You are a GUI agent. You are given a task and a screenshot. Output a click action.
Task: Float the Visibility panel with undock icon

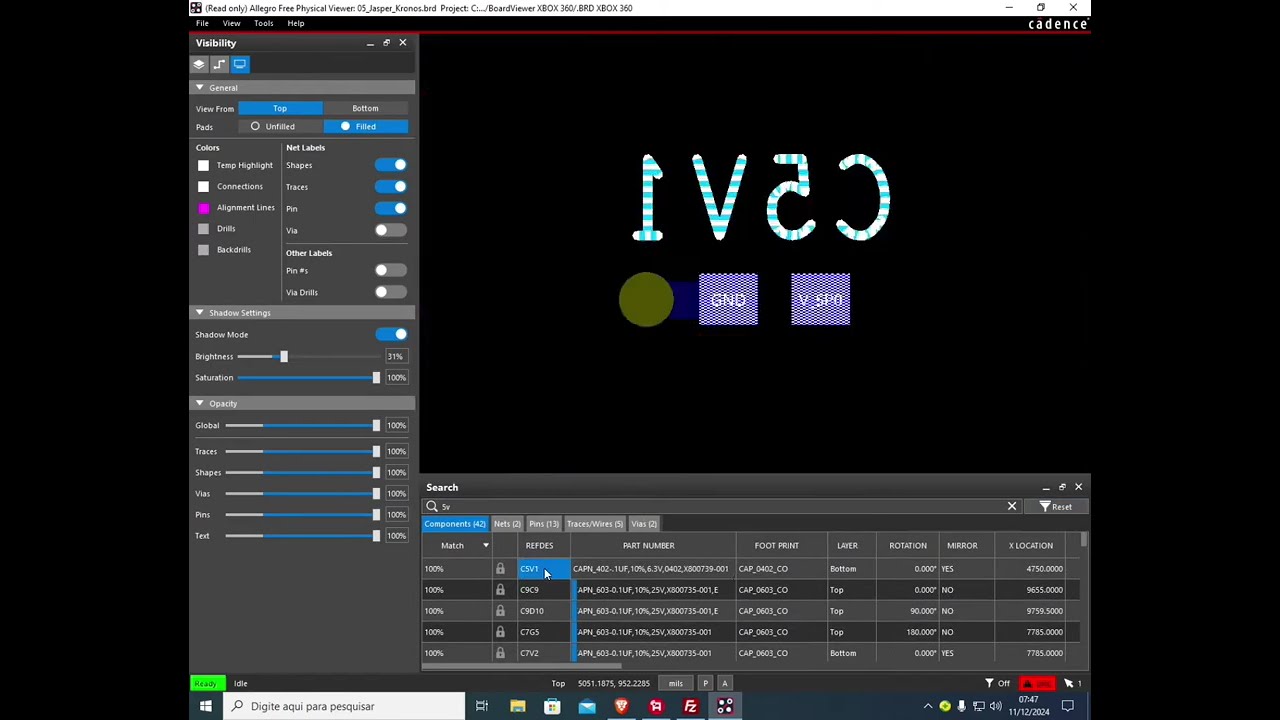click(386, 43)
